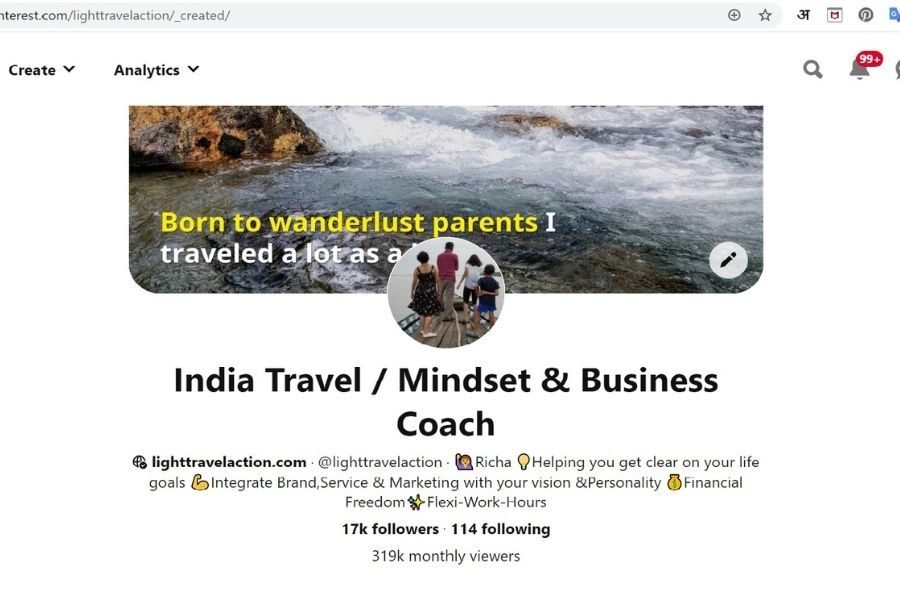This screenshot has height=600, width=900.
Task: Open the search magnifier icon
Action: pos(812,69)
